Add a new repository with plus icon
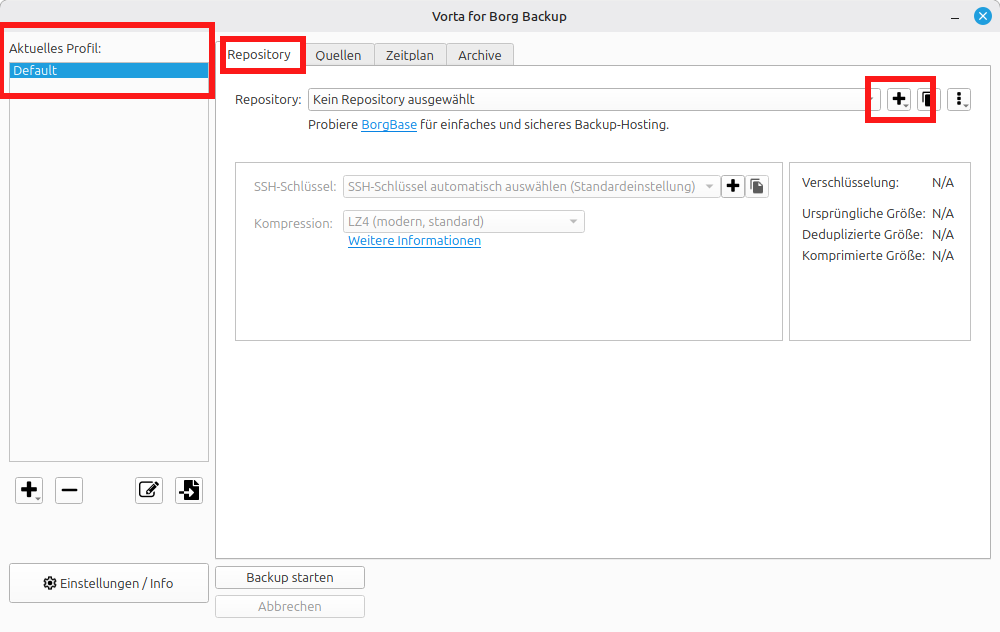 [x=899, y=99]
